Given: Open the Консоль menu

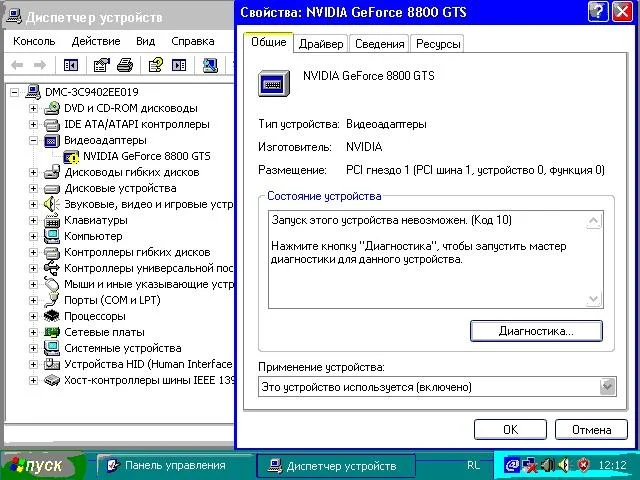Looking at the screenshot, I should coord(34,41).
